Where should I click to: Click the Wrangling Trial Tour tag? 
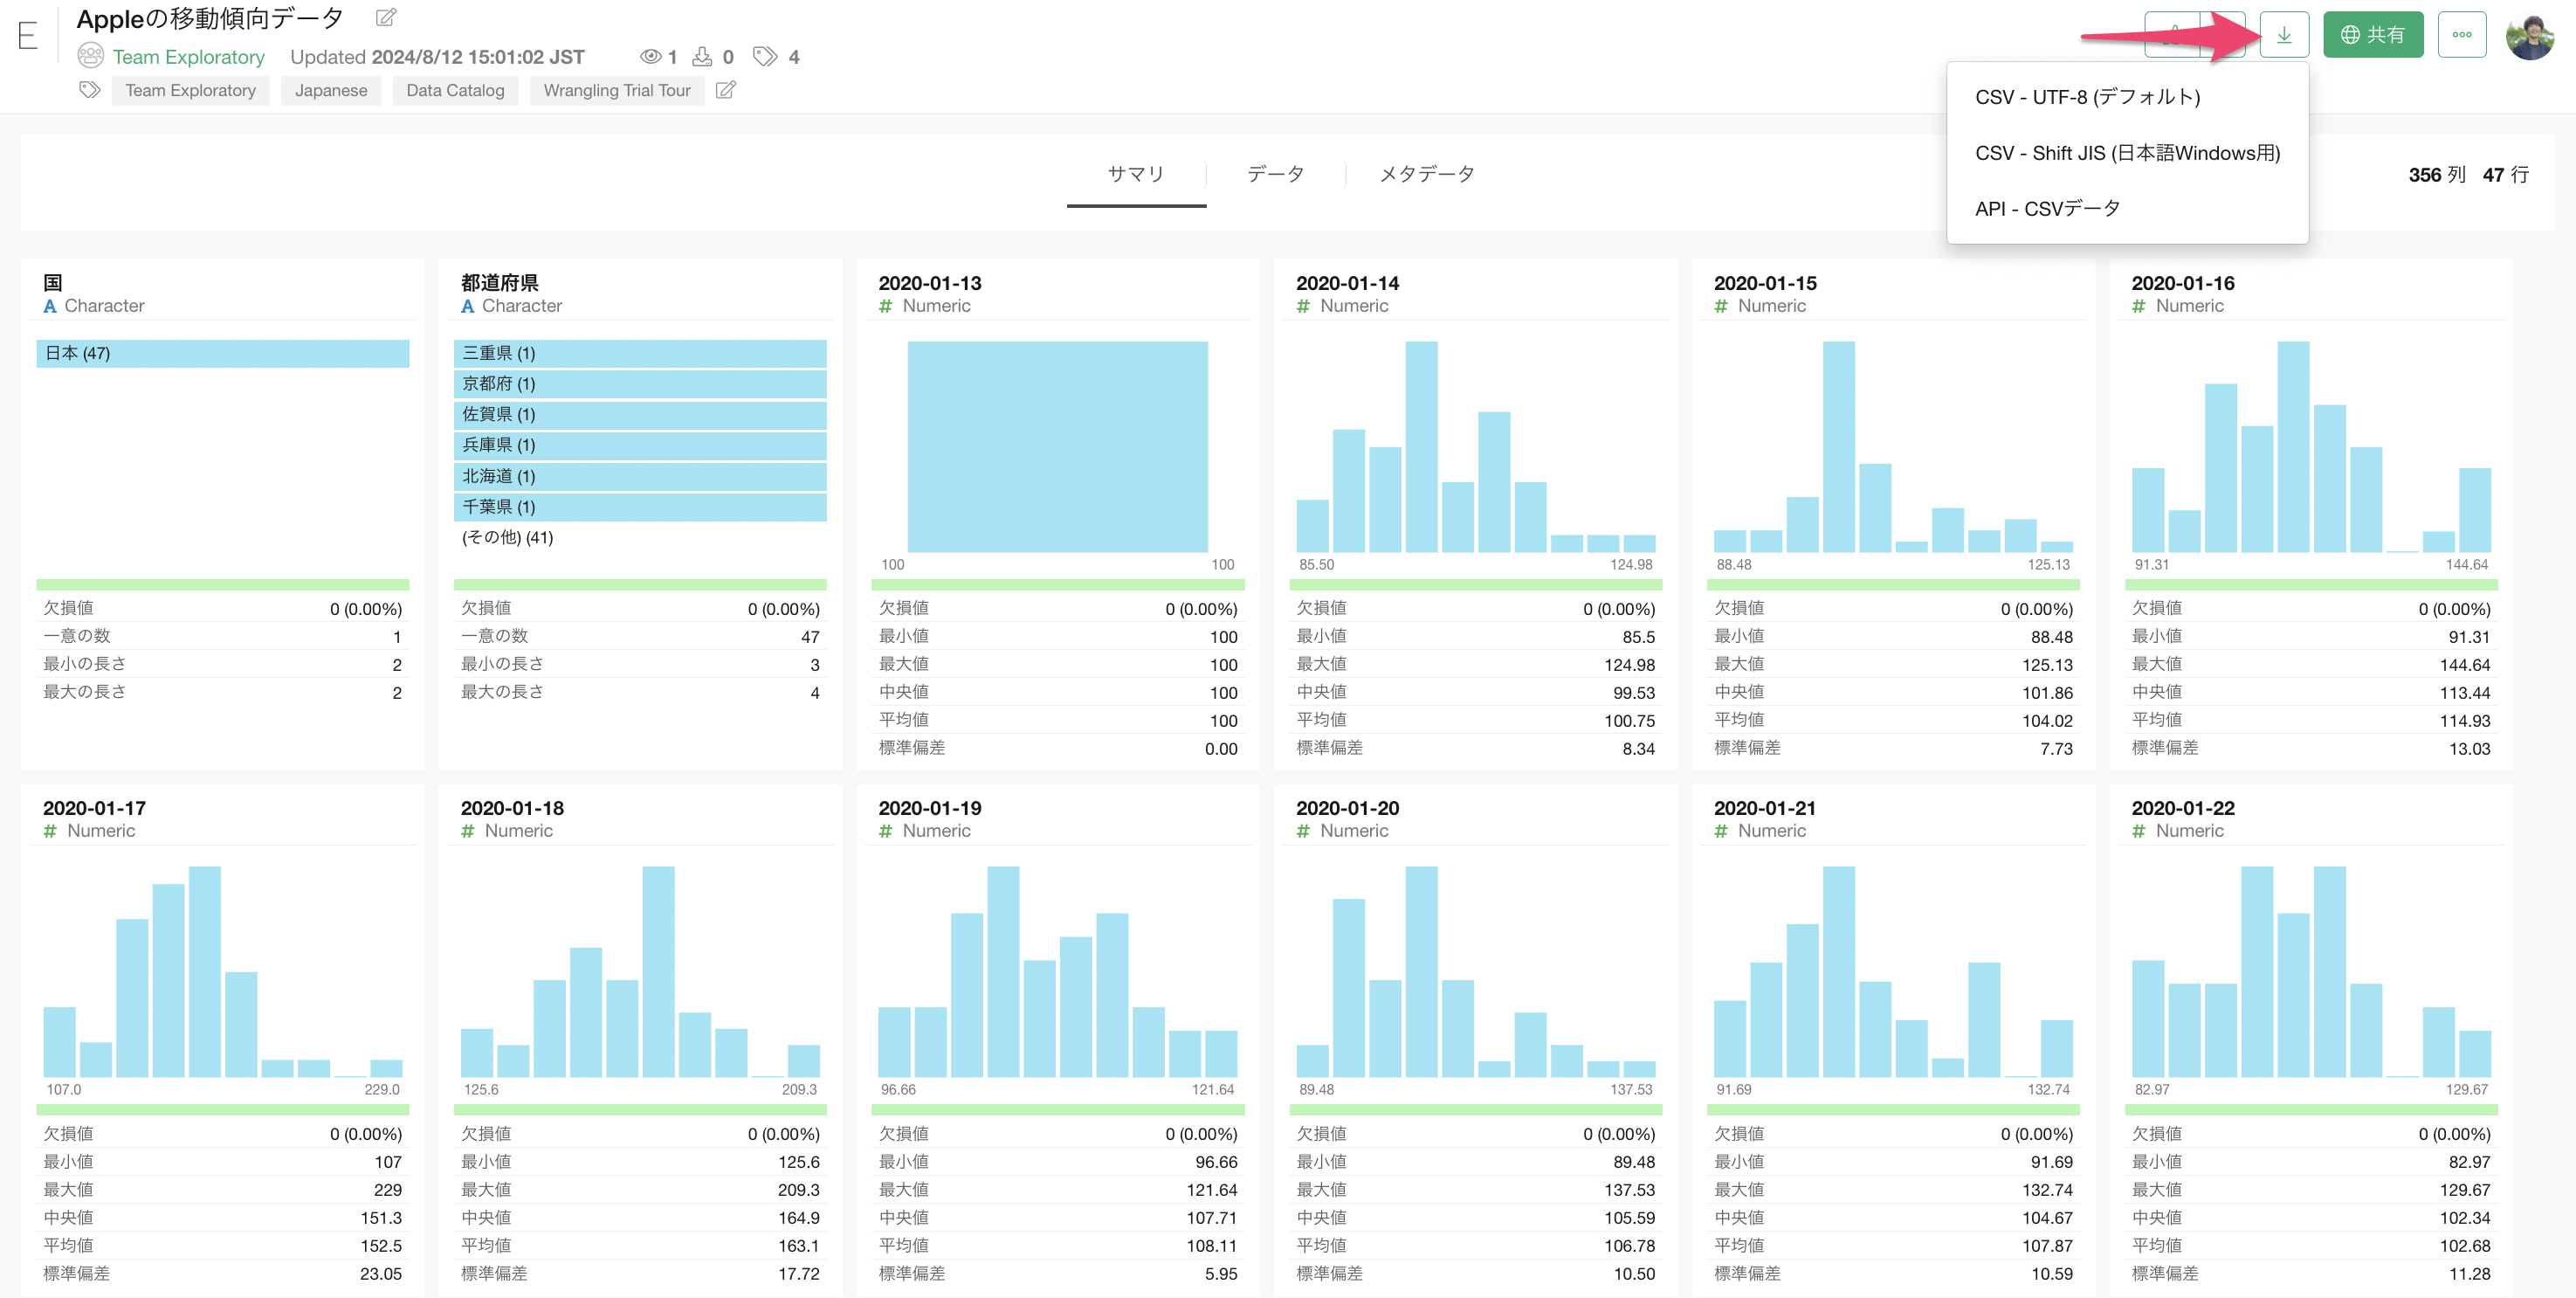[617, 91]
